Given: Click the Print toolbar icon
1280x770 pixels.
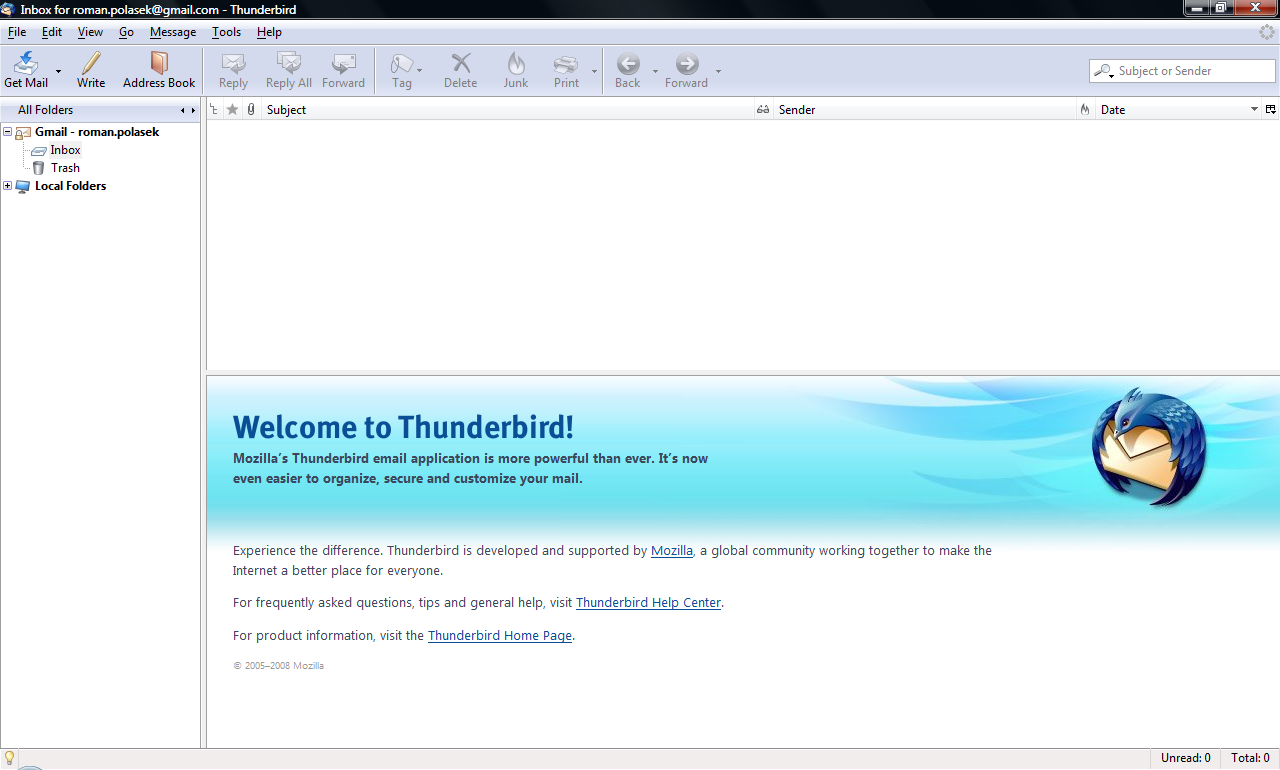Looking at the screenshot, I should pos(566,64).
